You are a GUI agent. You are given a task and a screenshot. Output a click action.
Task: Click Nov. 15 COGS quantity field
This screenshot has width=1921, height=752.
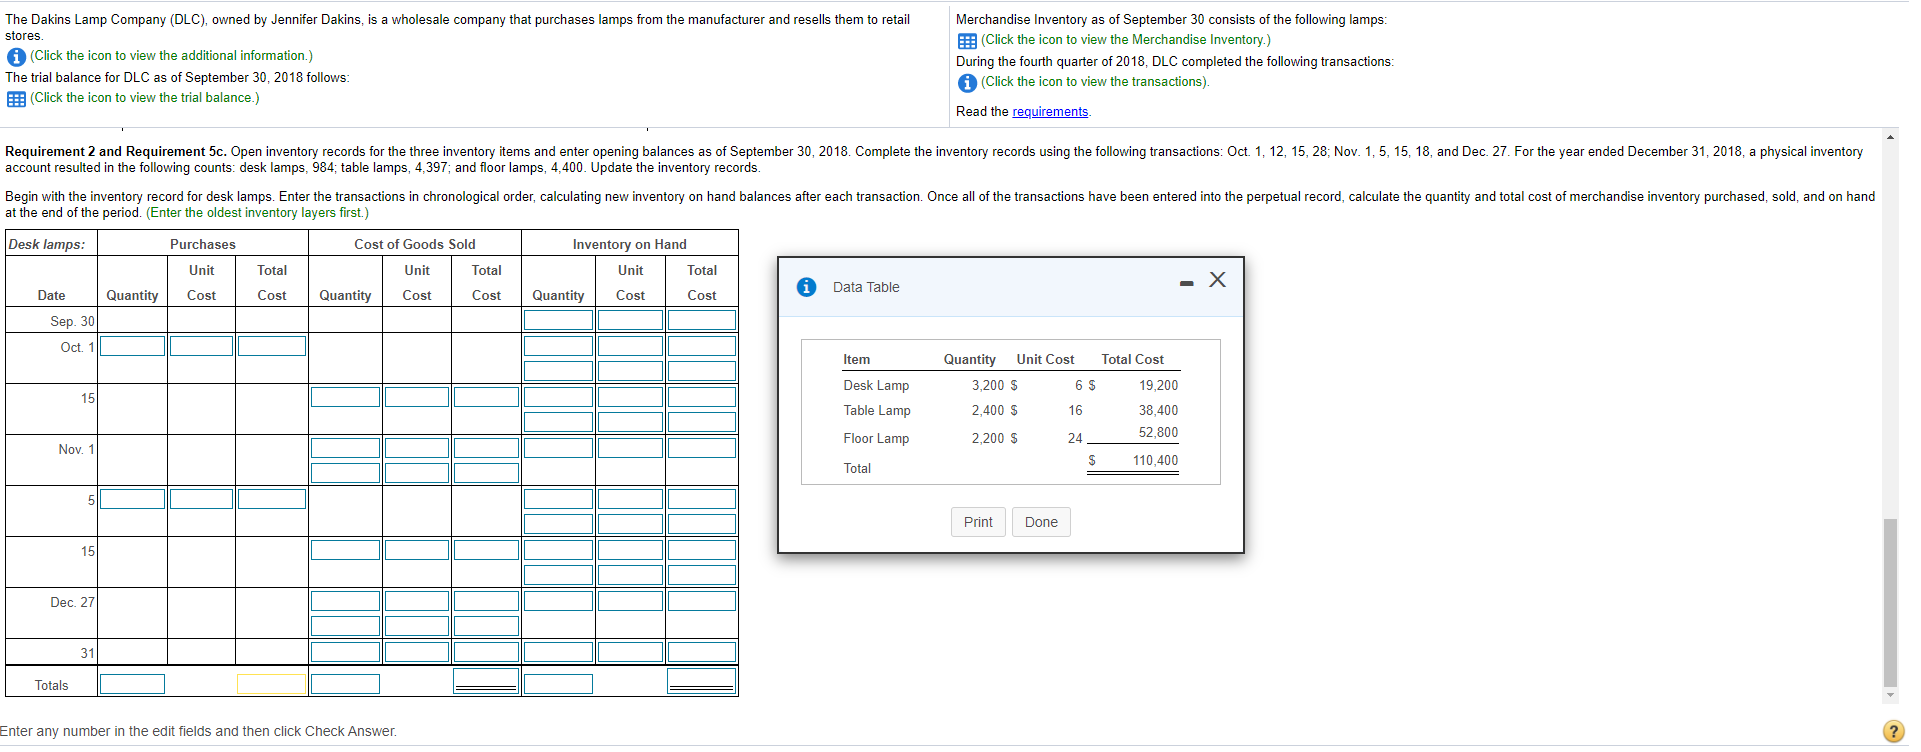[x=345, y=550]
